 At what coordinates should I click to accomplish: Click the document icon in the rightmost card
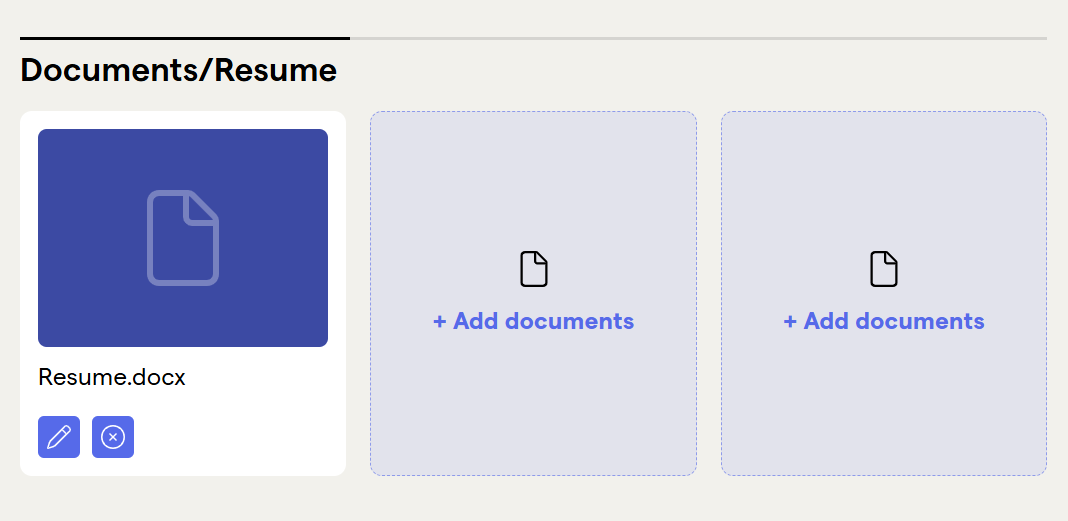(884, 269)
